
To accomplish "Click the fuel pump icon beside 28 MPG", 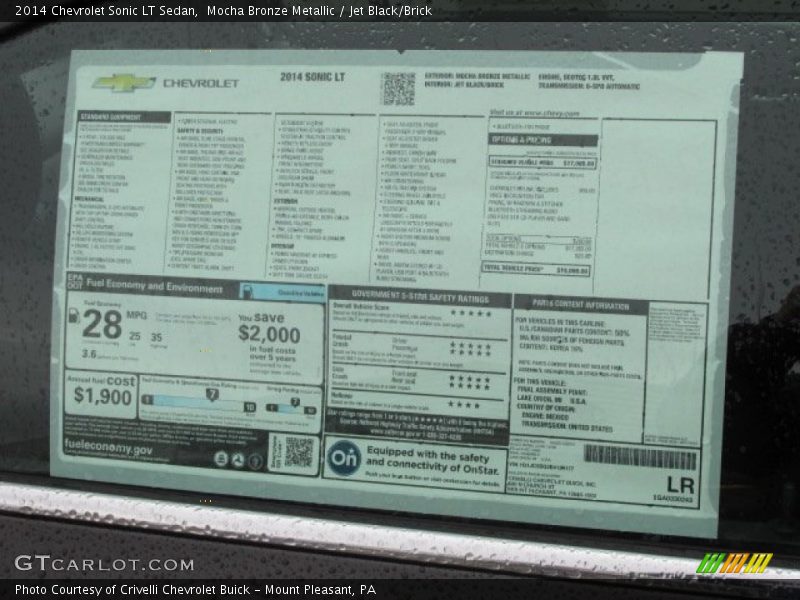I will click(x=73, y=317).
